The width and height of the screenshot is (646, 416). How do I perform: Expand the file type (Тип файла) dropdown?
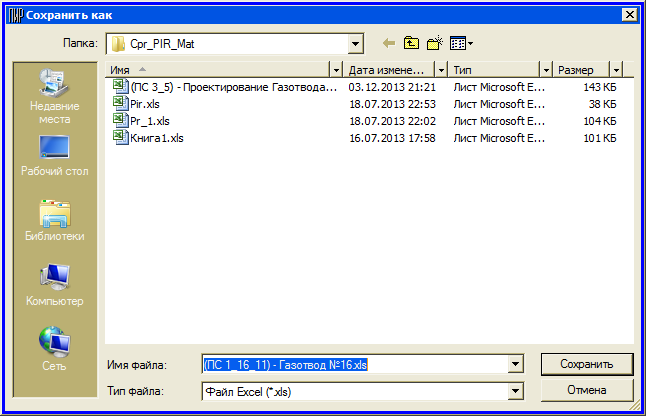pyautogui.click(x=516, y=391)
